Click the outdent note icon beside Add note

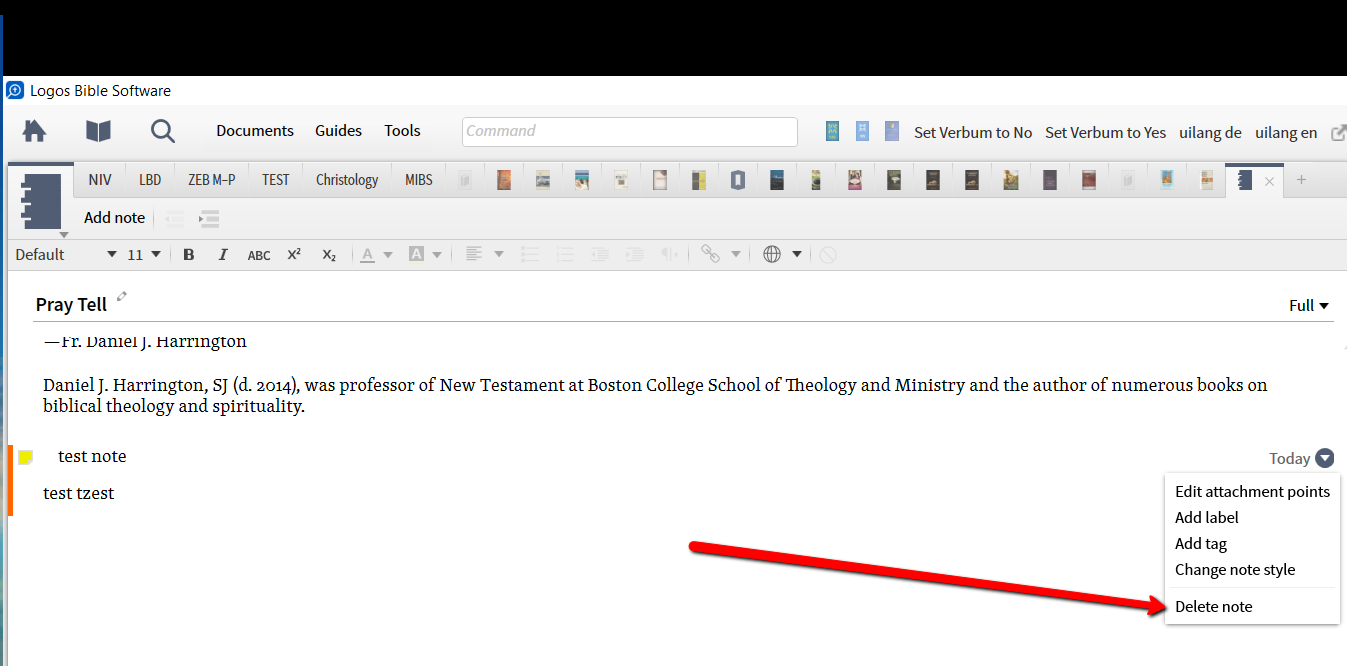click(x=174, y=218)
